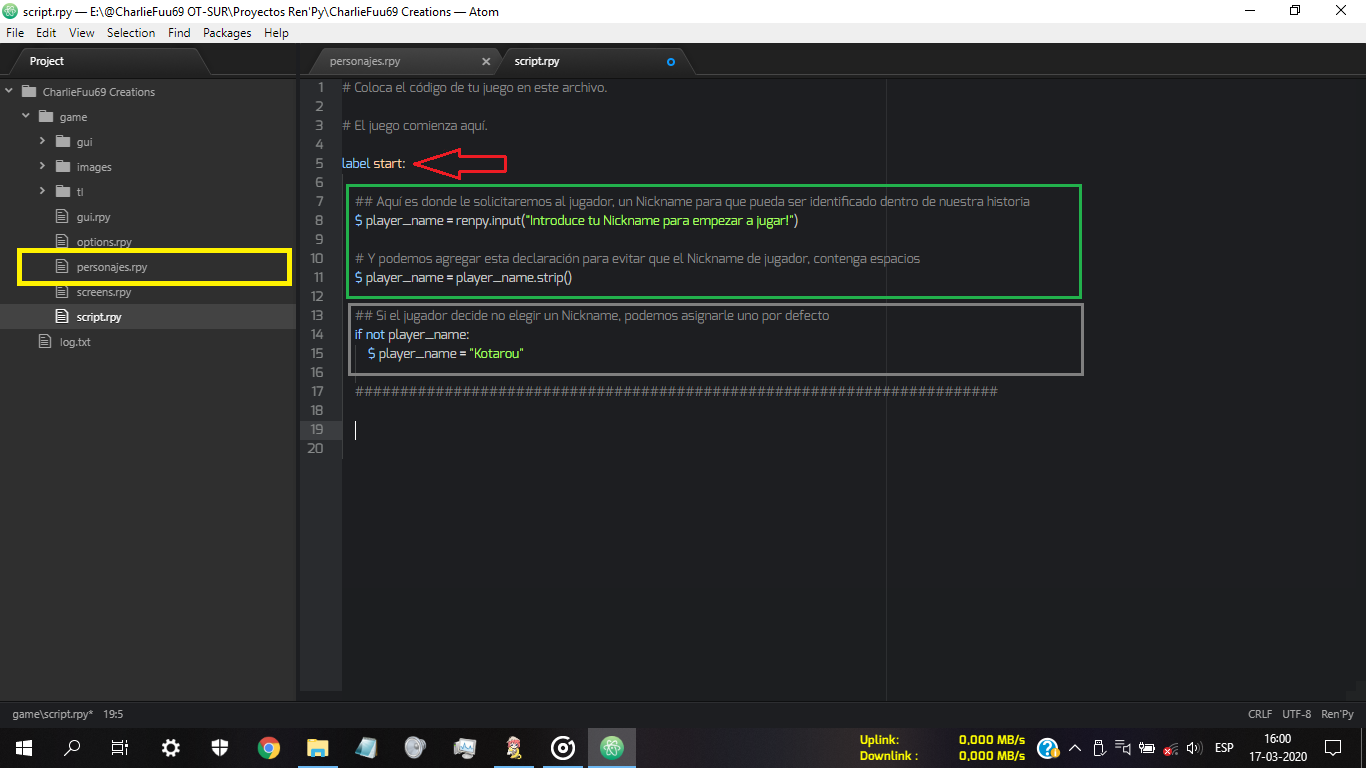This screenshot has height=768, width=1366.
Task: Open the Settings gear in the taskbar
Action: [171, 747]
